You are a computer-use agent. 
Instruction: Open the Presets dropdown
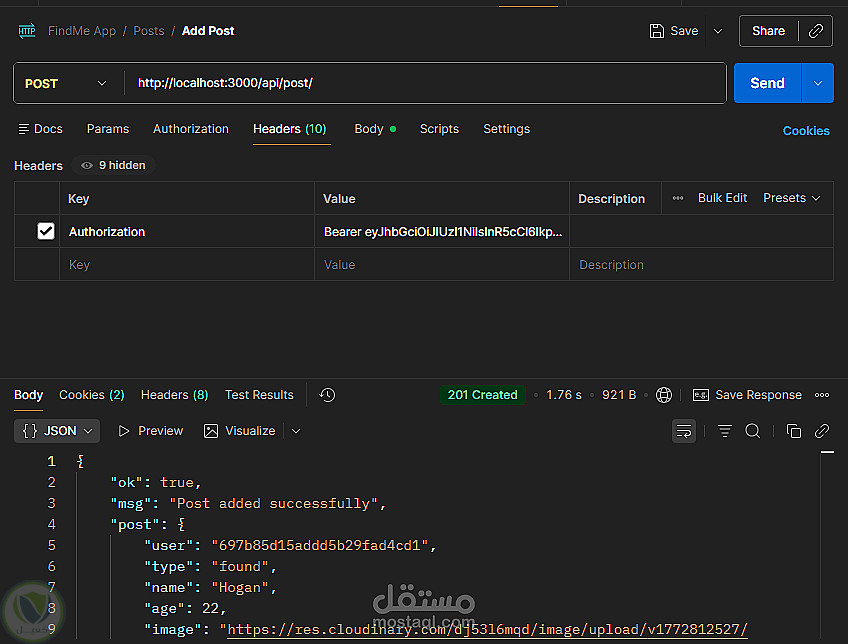pos(792,198)
